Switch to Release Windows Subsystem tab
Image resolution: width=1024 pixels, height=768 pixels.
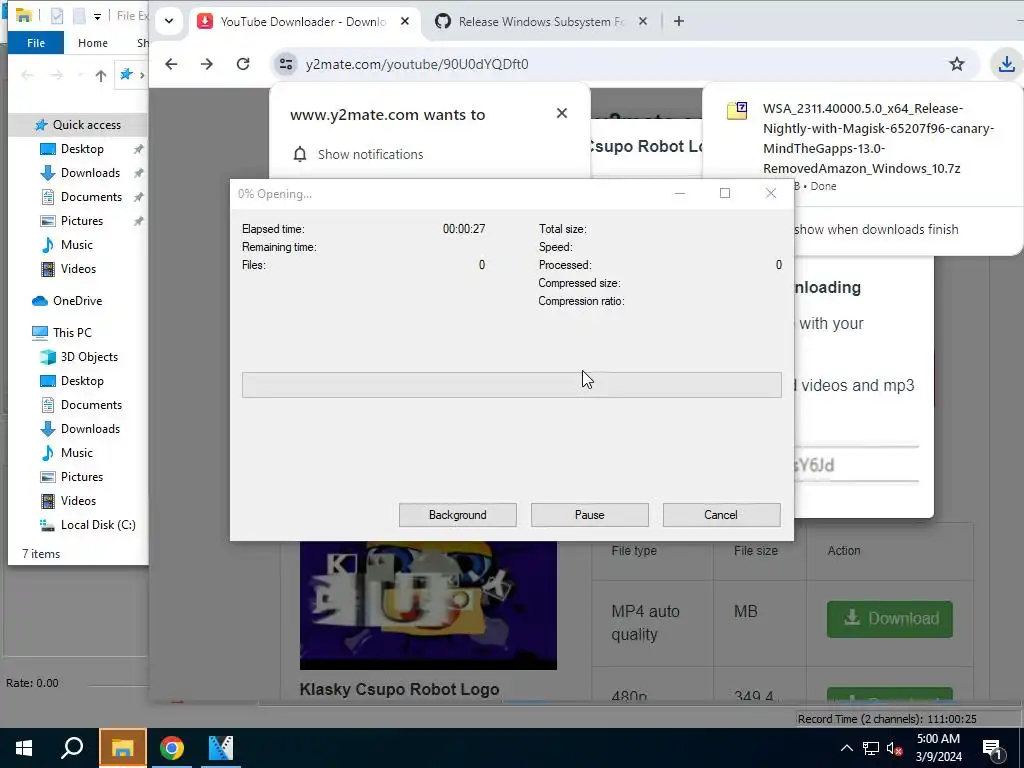(x=541, y=22)
